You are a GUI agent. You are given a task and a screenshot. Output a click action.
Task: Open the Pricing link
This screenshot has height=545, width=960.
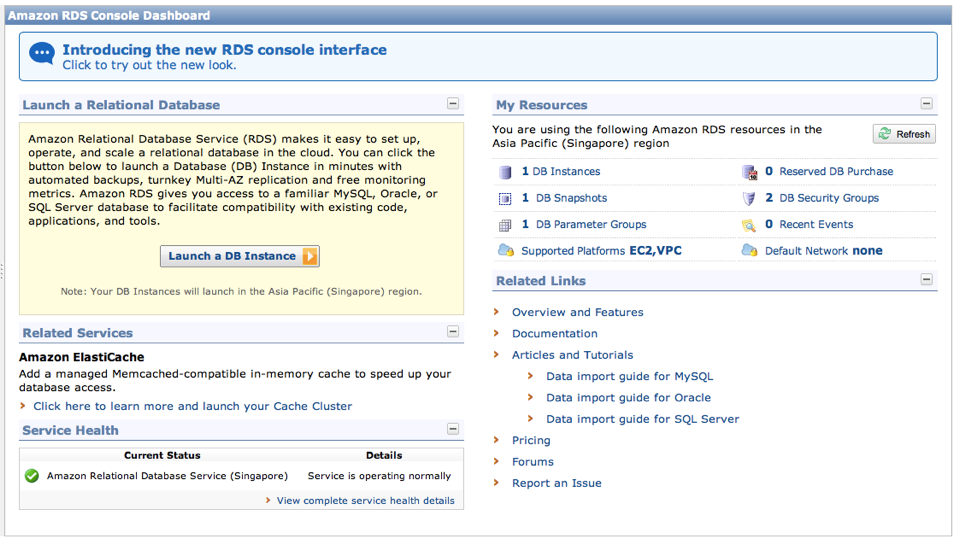pyautogui.click(x=531, y=440)
